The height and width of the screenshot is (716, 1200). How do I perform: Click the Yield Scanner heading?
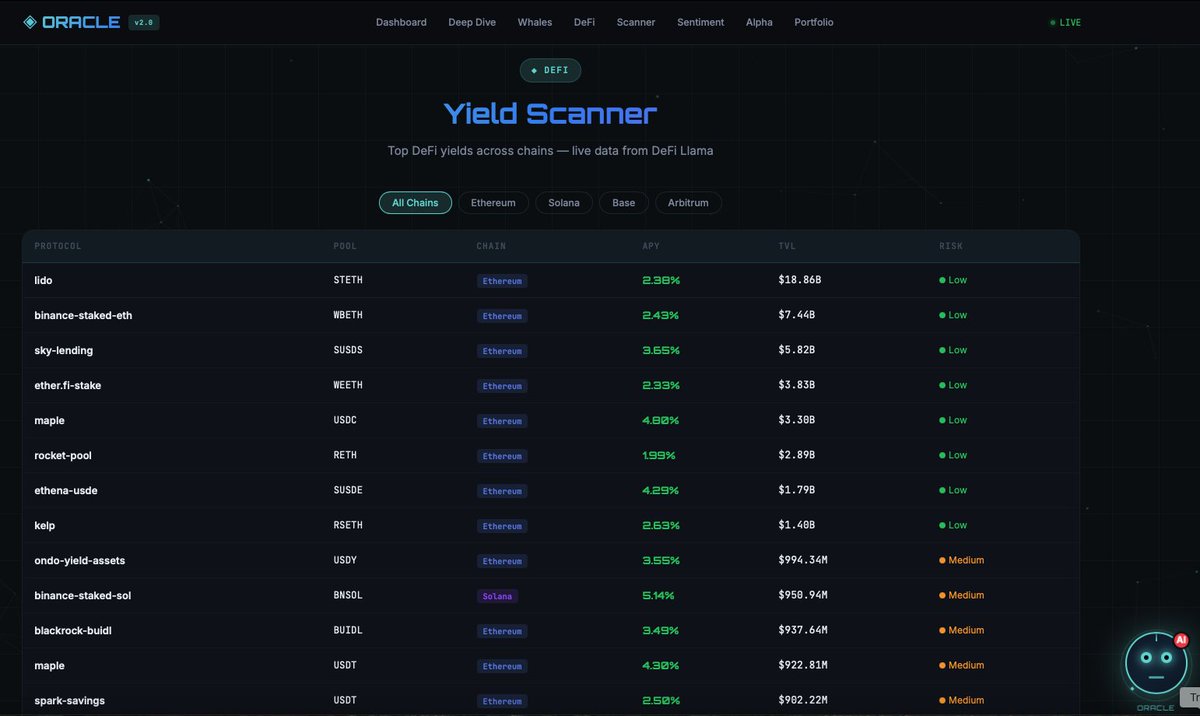point(550,113)
